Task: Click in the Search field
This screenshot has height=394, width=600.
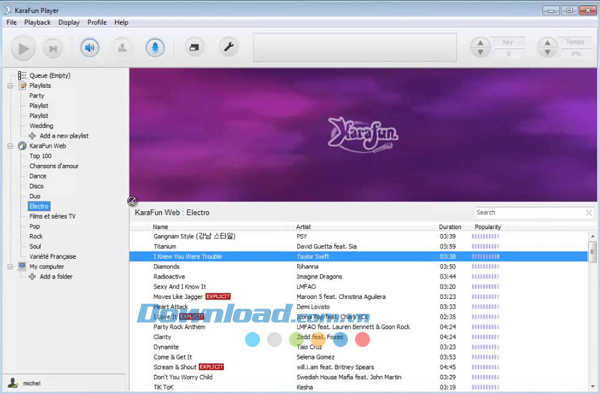Action: pyautogui.click(x=530, y=213)
